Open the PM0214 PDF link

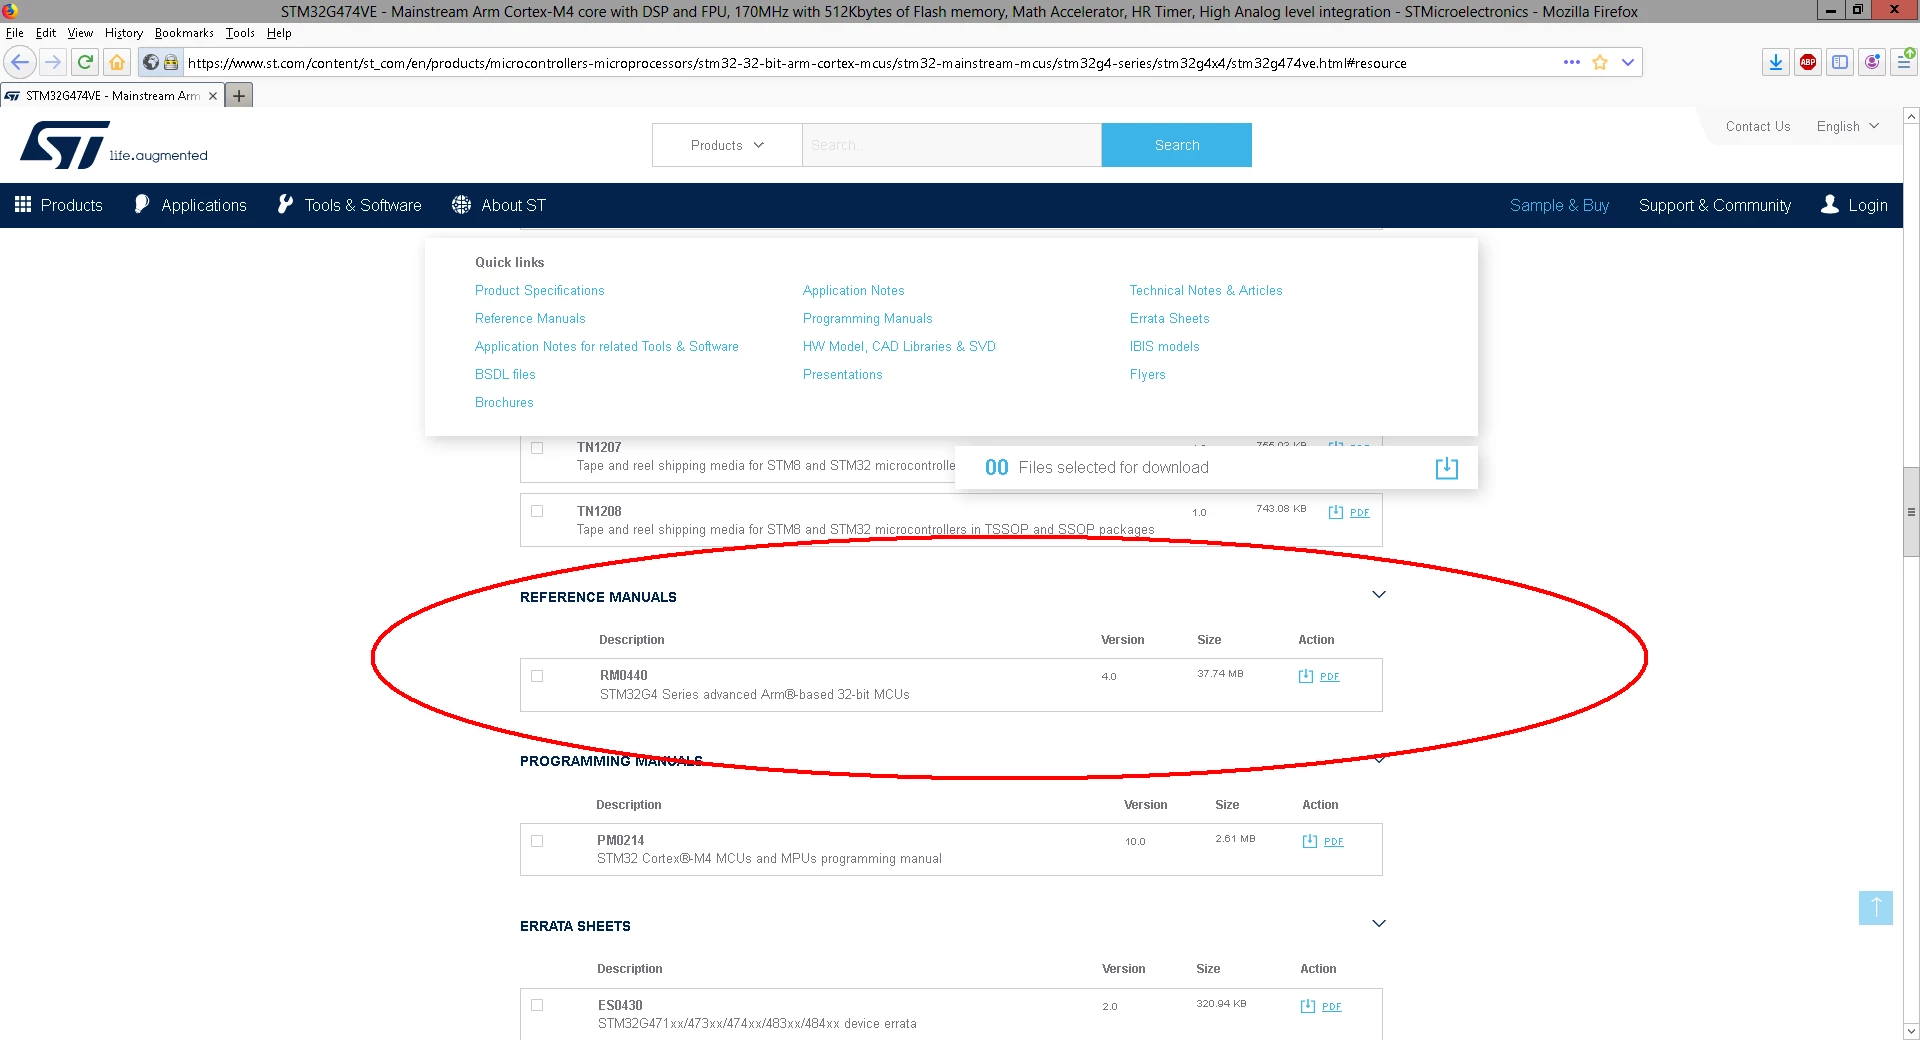click(x=1334, y=842)
